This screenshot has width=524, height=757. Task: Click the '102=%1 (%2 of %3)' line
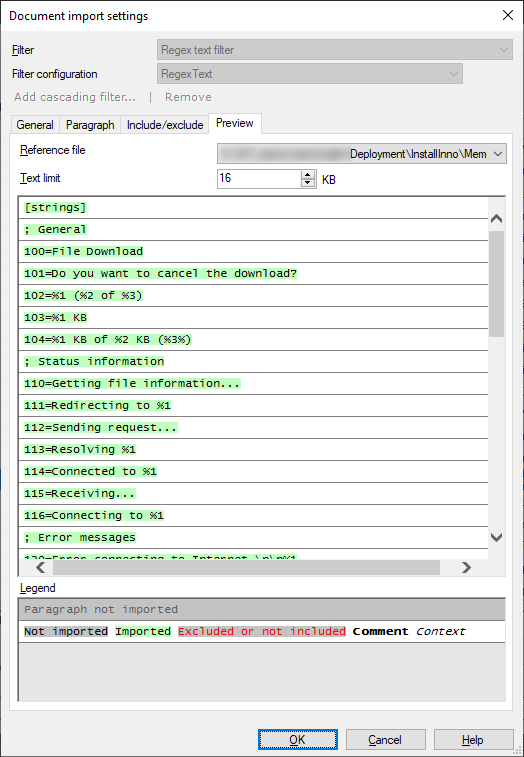(x=254, y=295)
